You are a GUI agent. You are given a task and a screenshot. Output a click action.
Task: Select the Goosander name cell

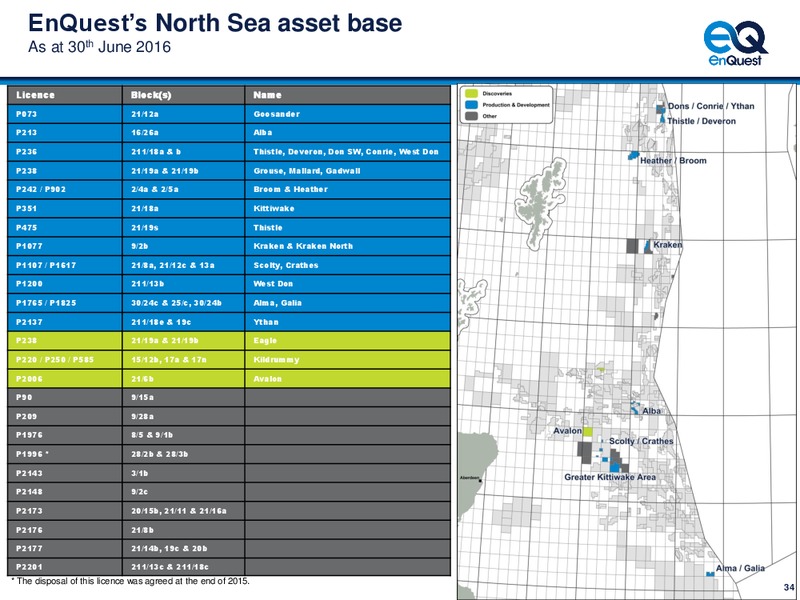point(348,114)
